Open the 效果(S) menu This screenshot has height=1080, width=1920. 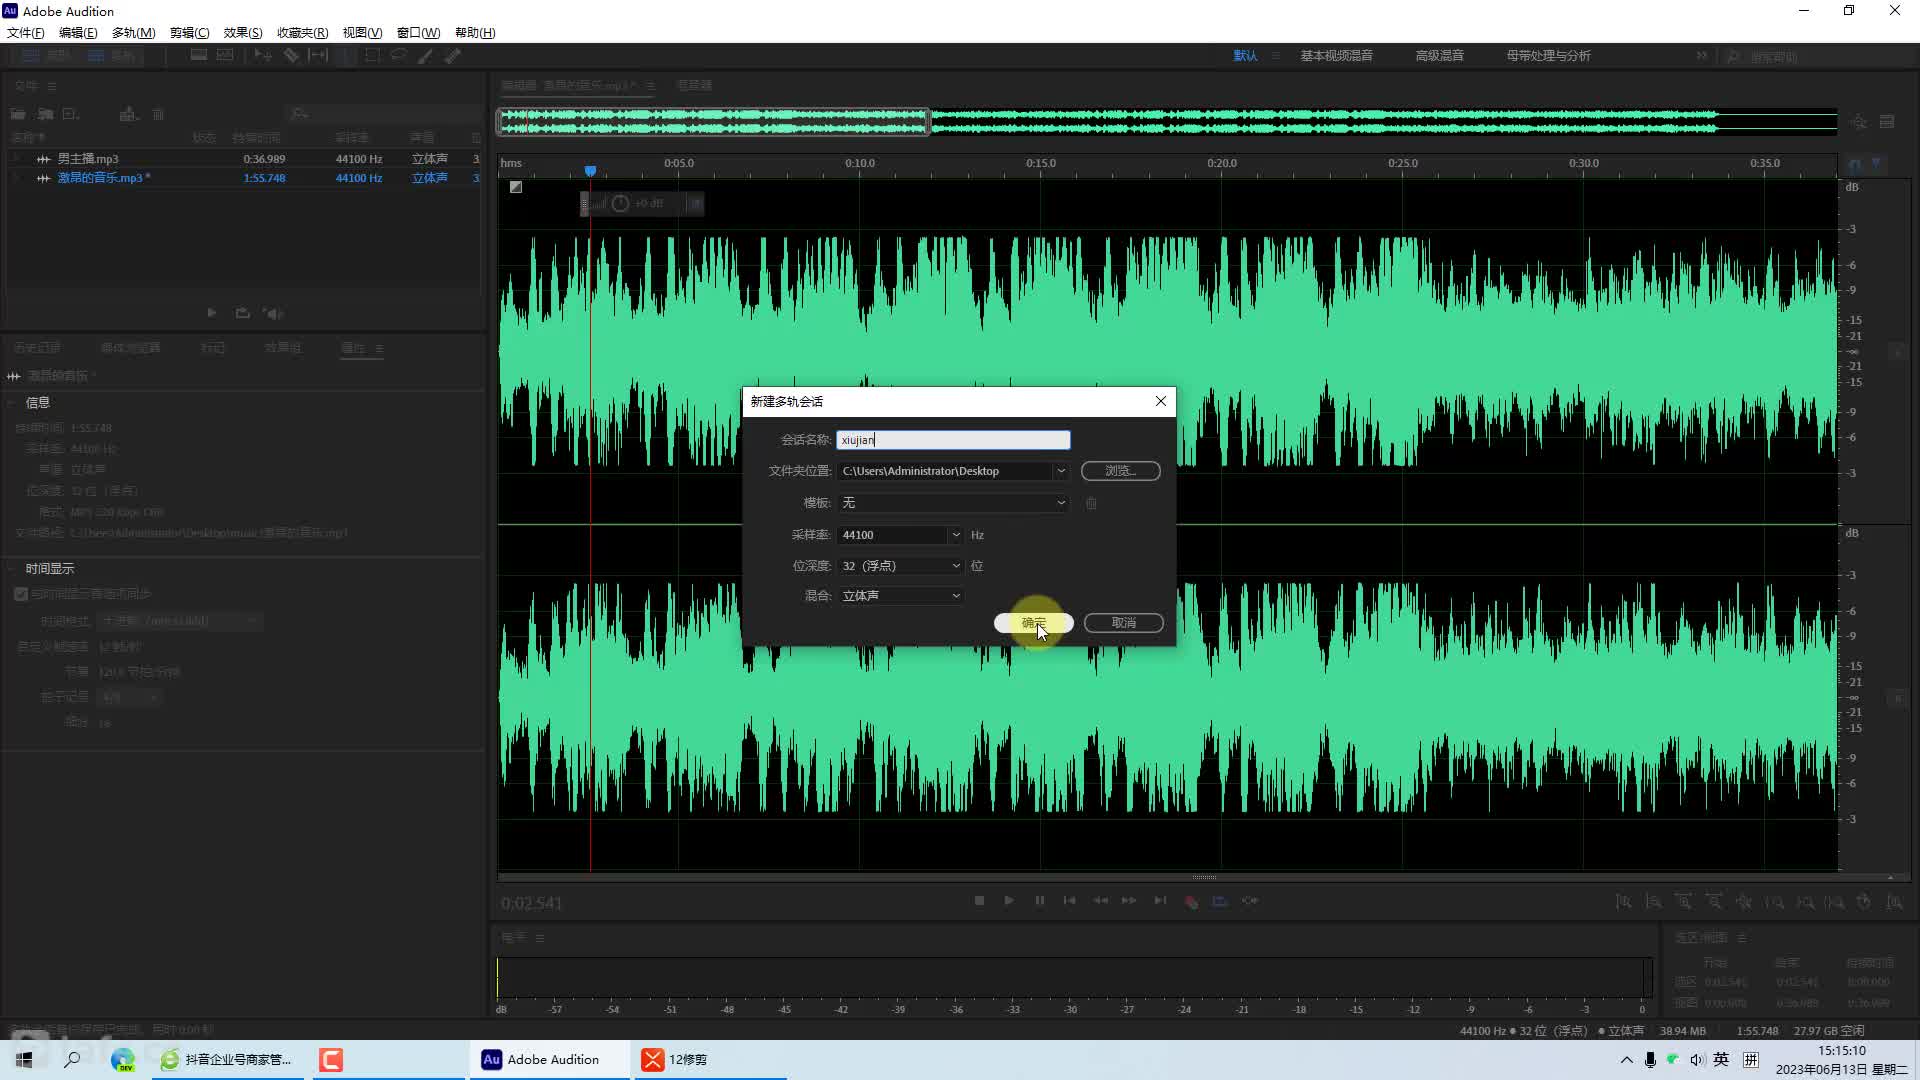coord(243,33)
